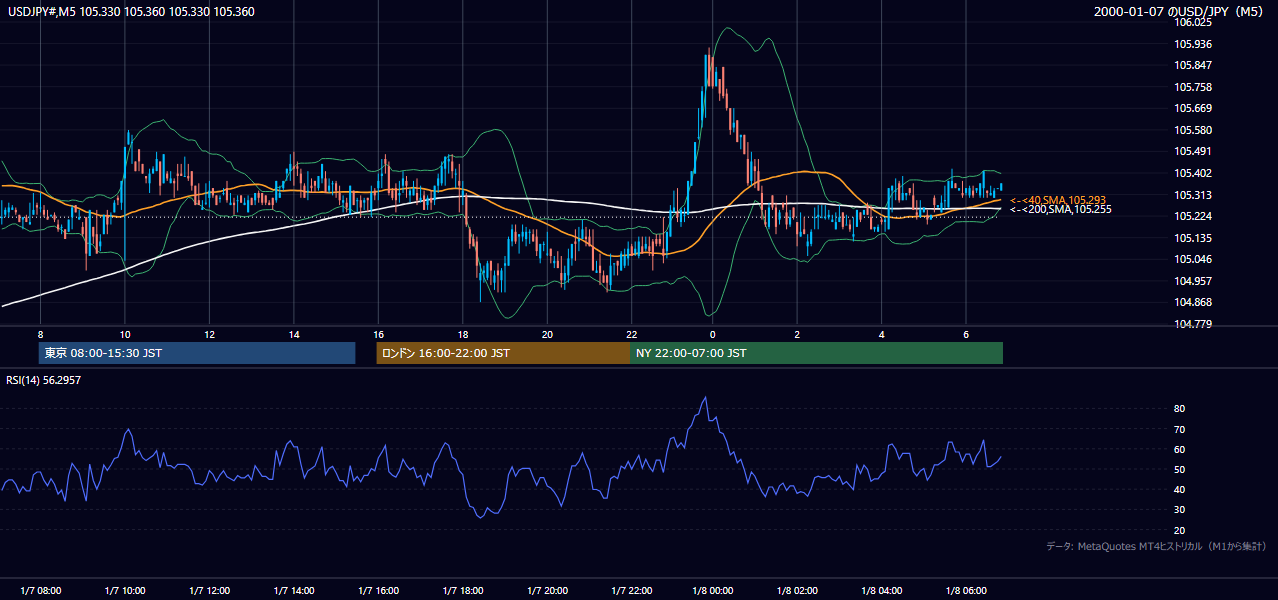Click the 1/7 08:00 time label
Image resolution: width=1278 pixels, height=600 pixels.
click(x=40, y=591)
